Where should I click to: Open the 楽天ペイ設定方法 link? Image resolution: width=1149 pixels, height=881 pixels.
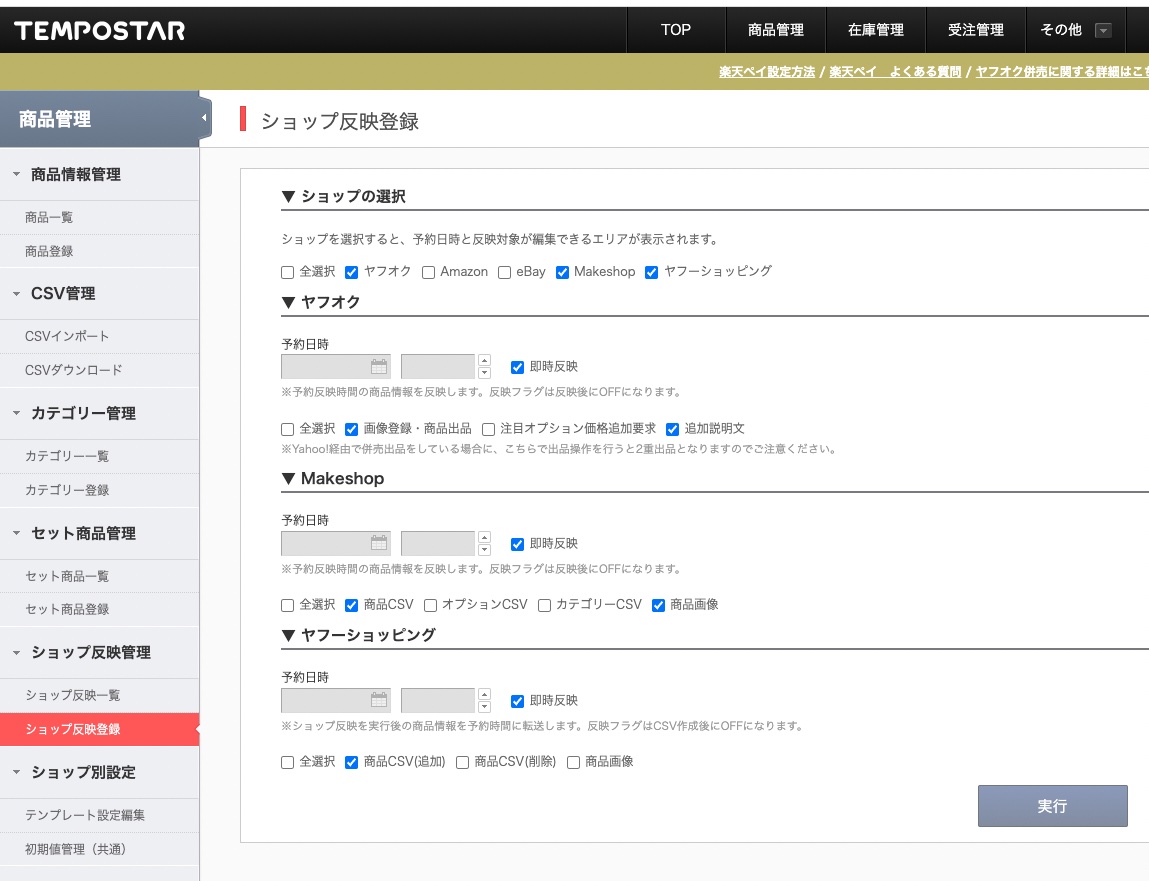[x=767, y=72]
